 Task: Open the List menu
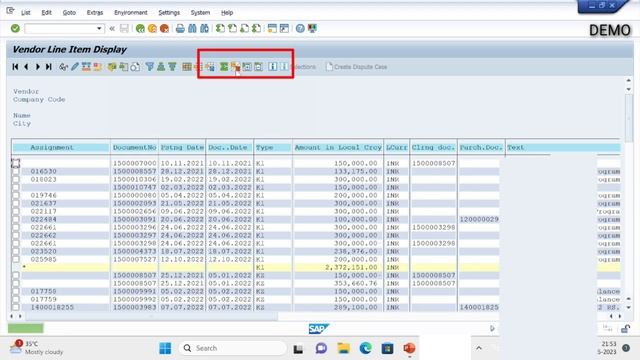26,13
